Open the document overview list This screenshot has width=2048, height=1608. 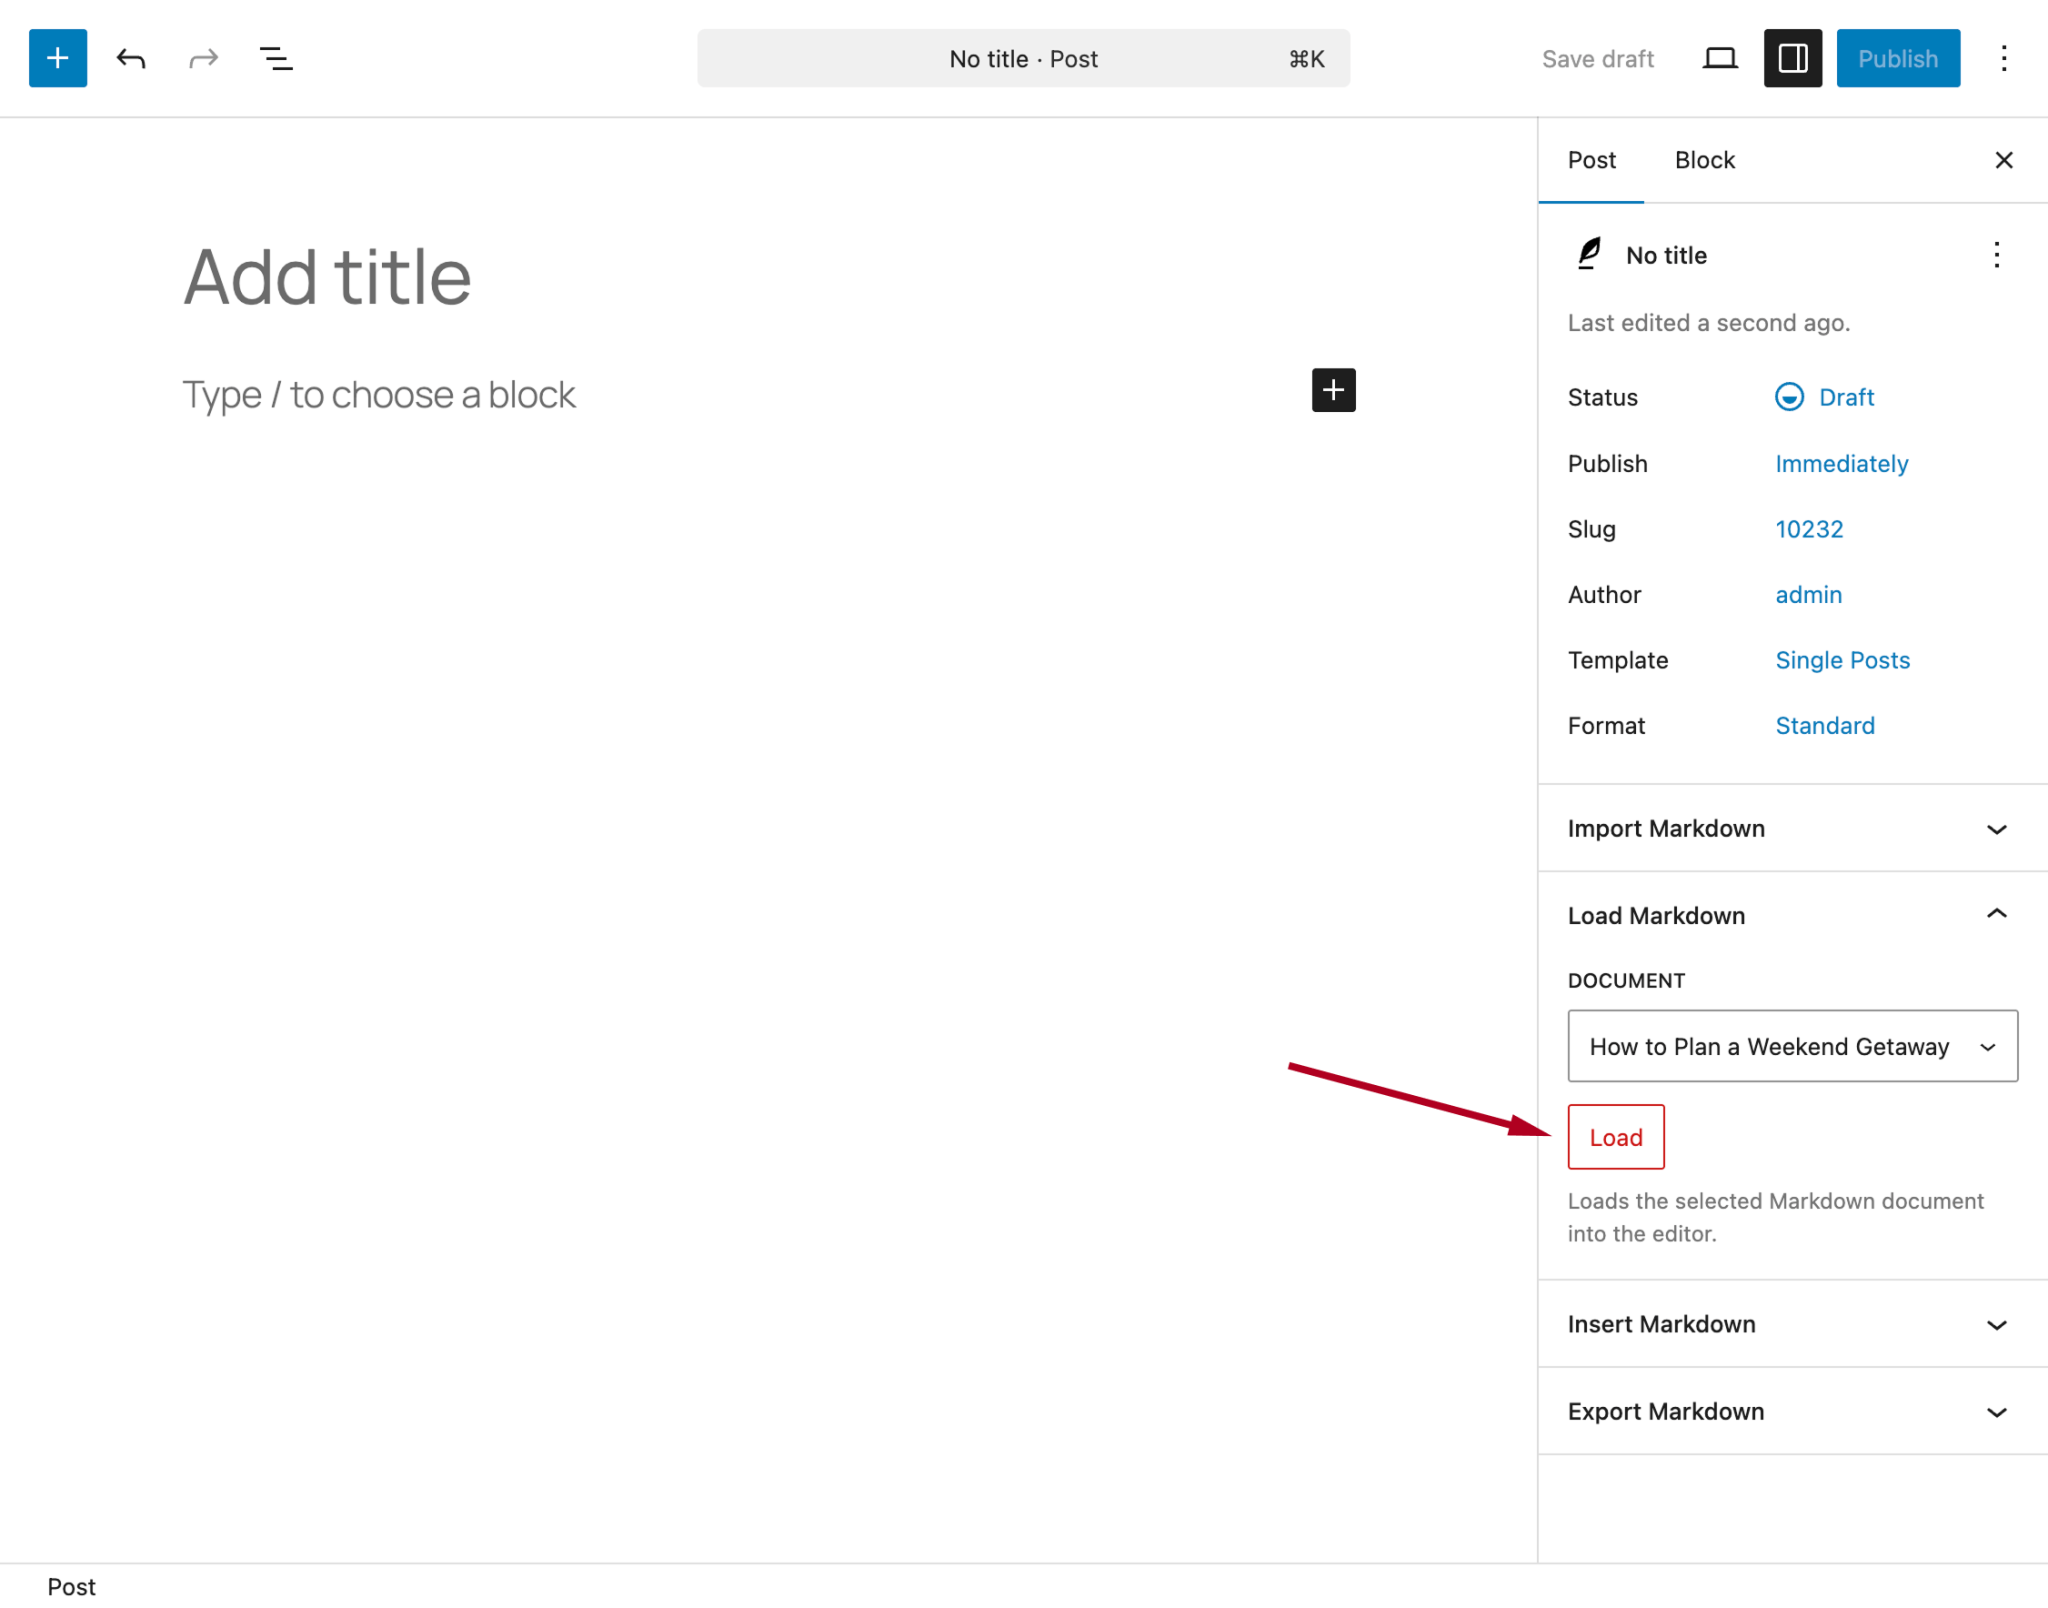click(x=276, y=58)
